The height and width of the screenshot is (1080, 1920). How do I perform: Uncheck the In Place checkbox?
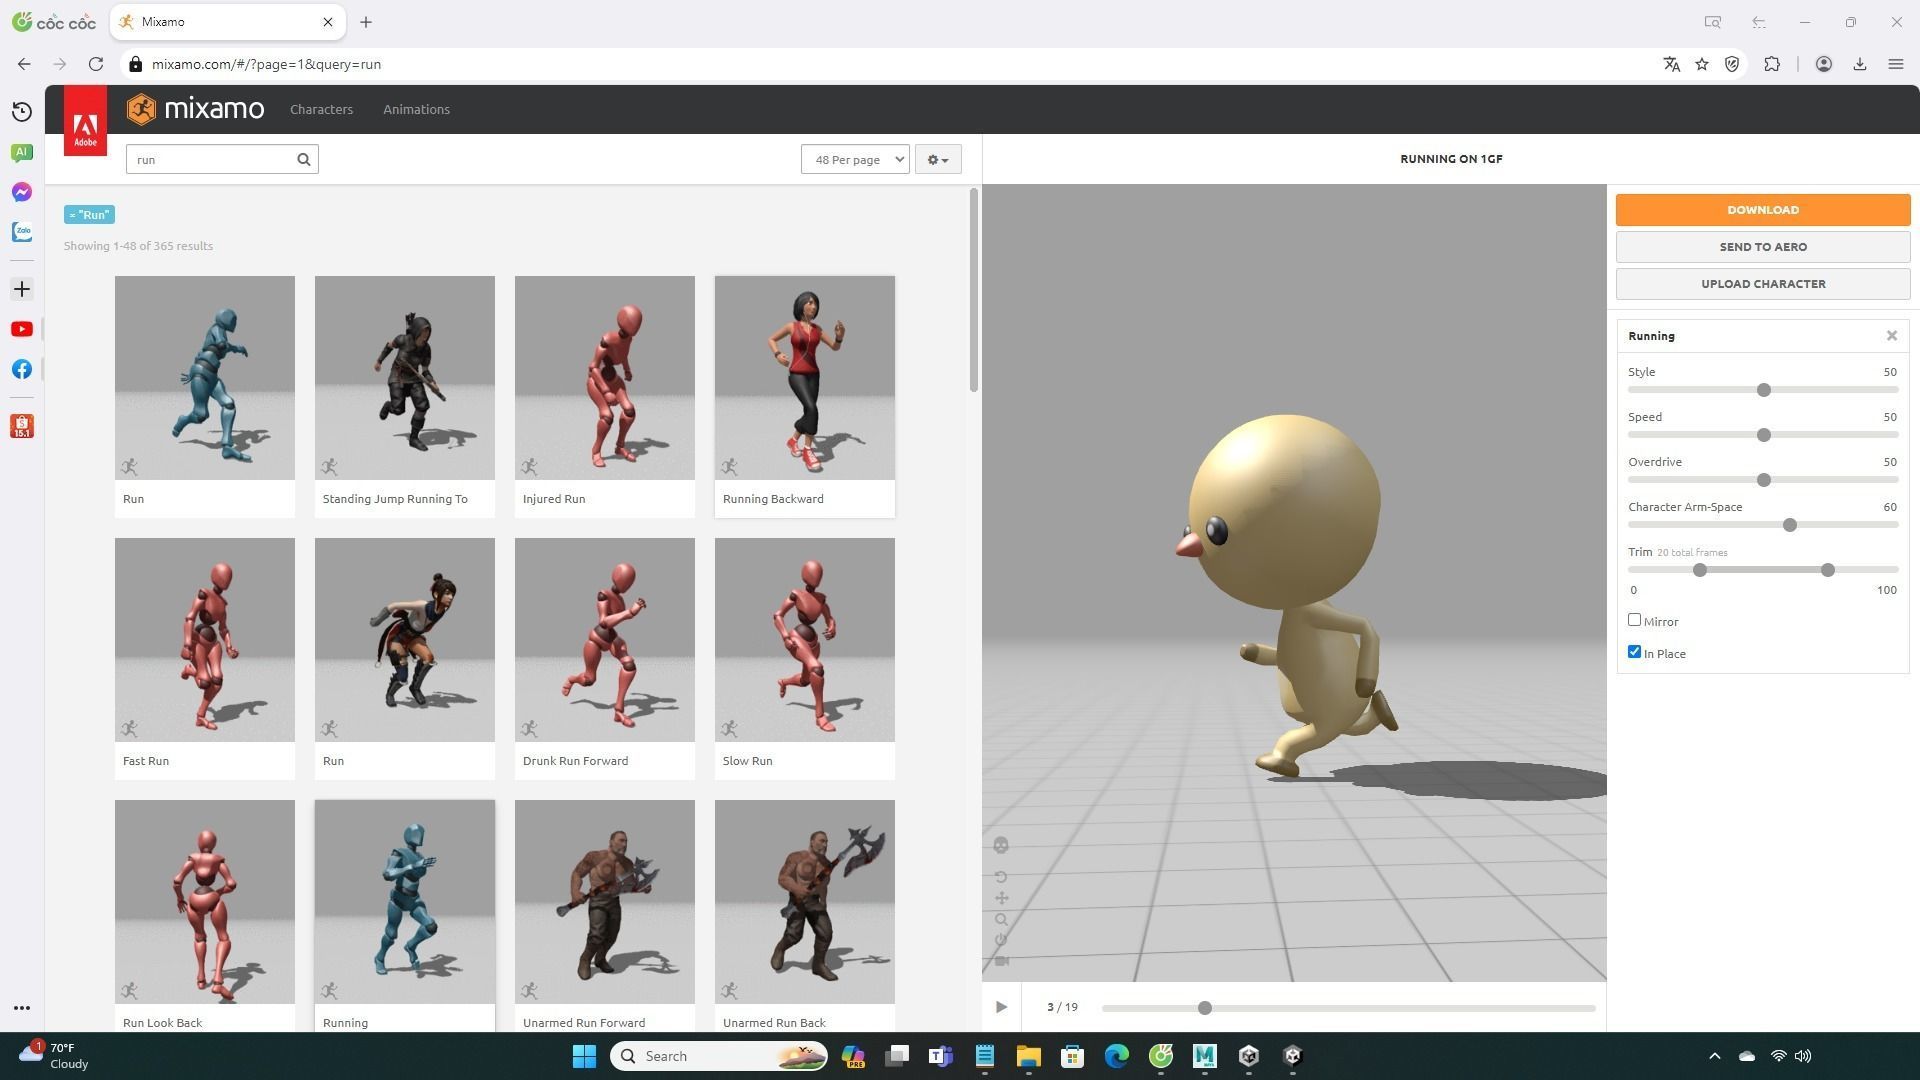pyautogui.click(x=1635, y=652)
